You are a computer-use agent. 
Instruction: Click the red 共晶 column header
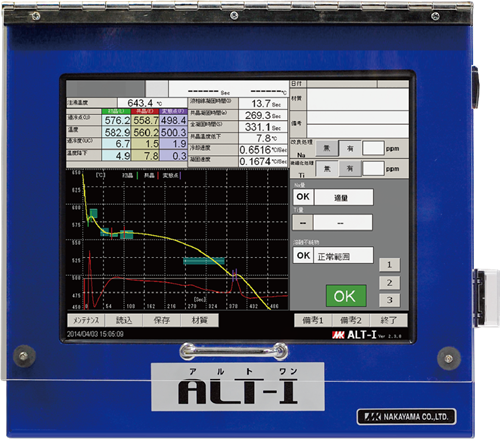tap(145, 111)
